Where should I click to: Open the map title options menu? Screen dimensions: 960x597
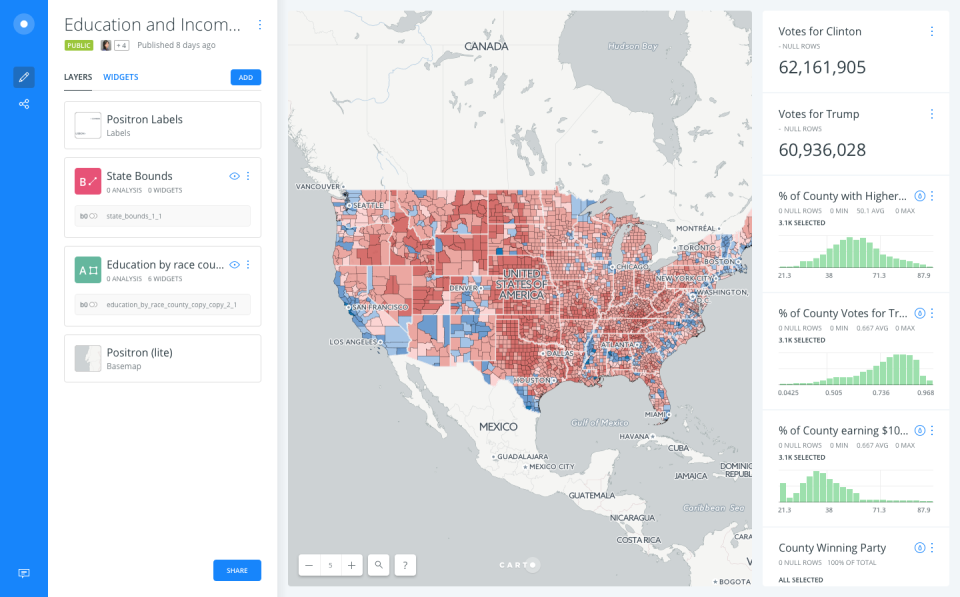point(260,25)
